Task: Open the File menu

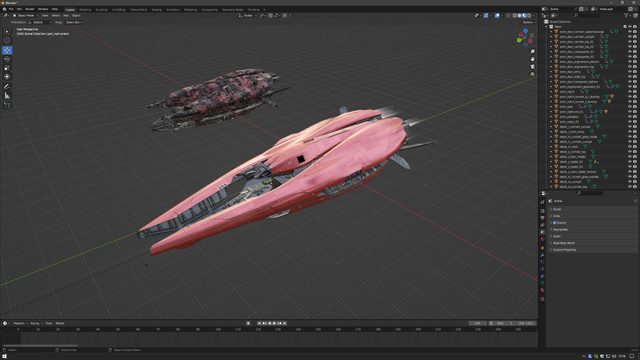Action: 11,9
